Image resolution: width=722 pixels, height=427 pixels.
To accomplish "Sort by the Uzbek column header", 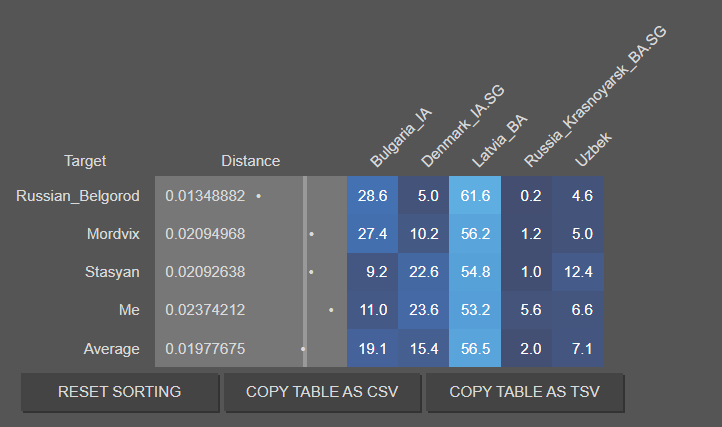I will (594, 149).
